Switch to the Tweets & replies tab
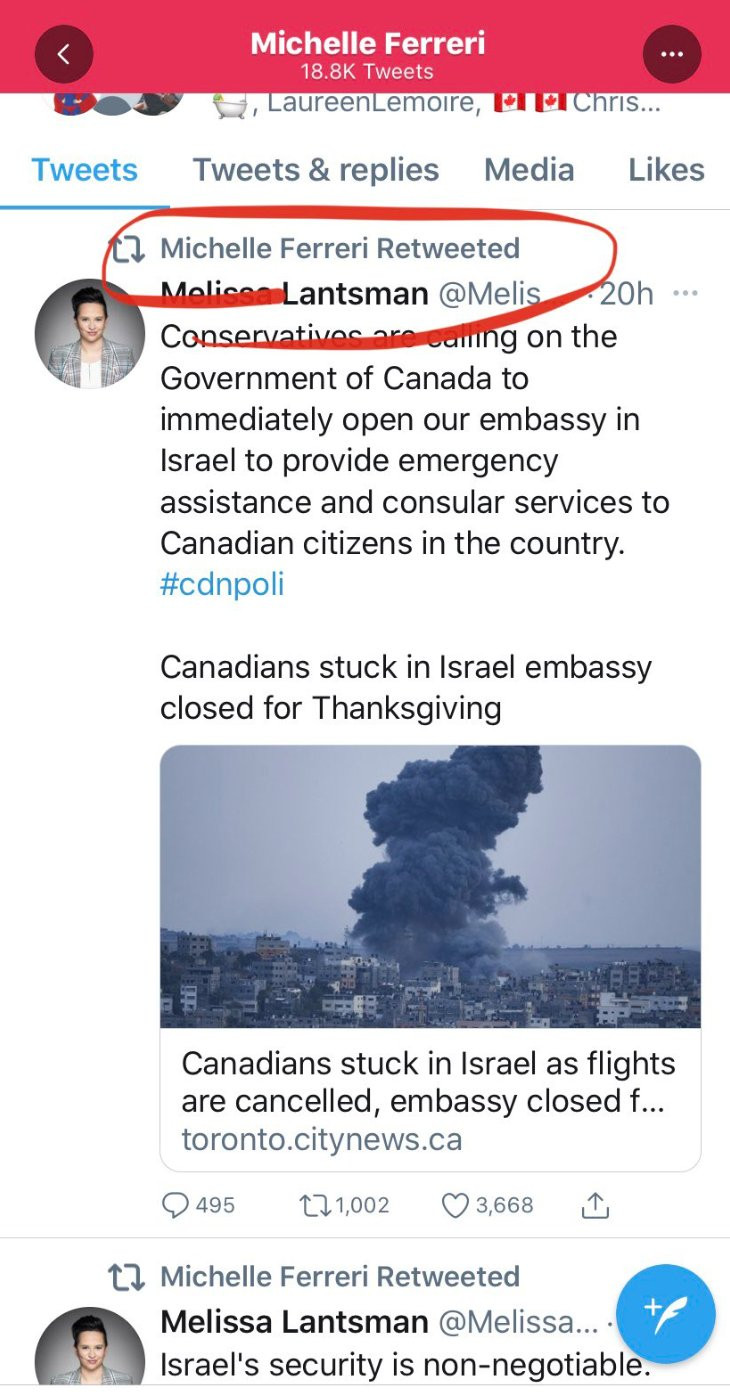The height and width of the screenshot is (1392, 730). coord(316,170)
